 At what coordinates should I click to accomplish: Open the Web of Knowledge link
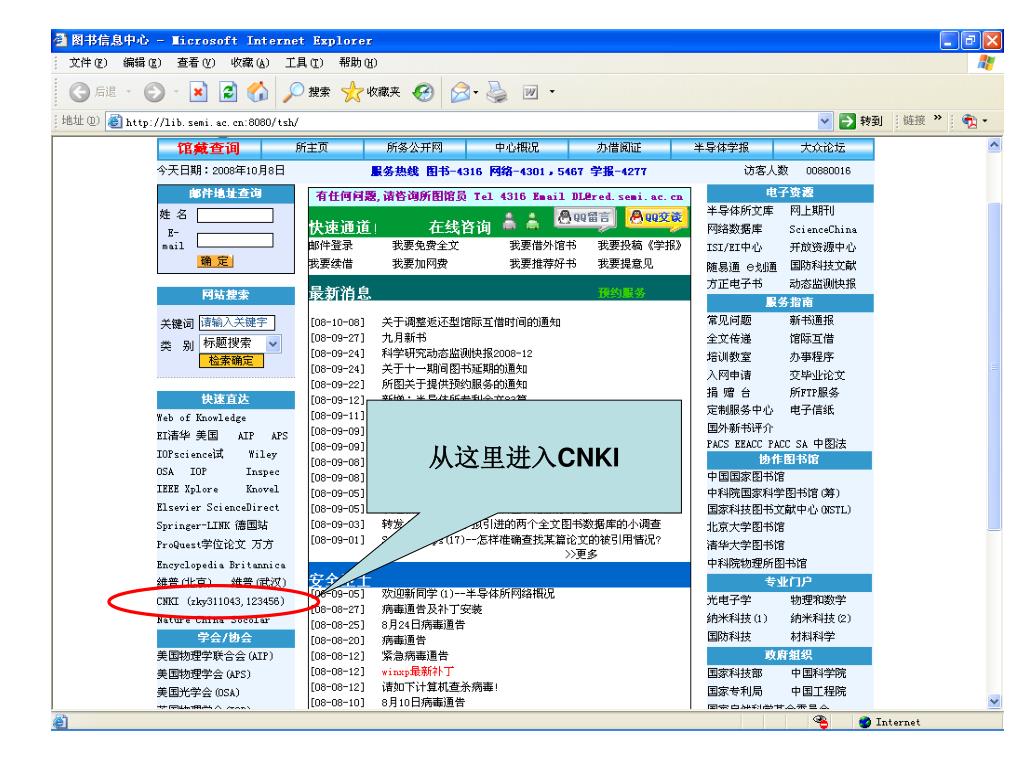pyautogui.click(x=201, y=418)
